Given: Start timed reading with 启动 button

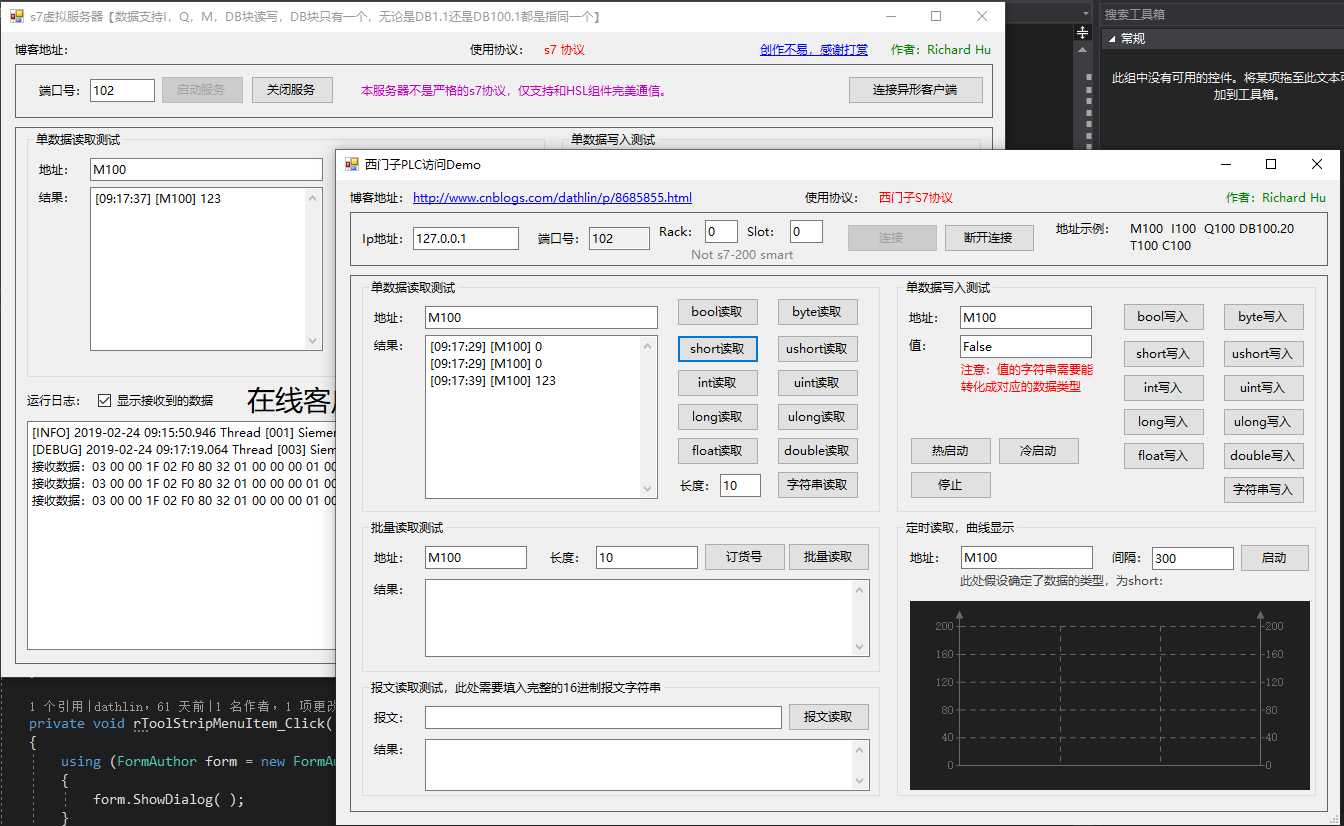Looking at the screenshot, I should 1274,558.
